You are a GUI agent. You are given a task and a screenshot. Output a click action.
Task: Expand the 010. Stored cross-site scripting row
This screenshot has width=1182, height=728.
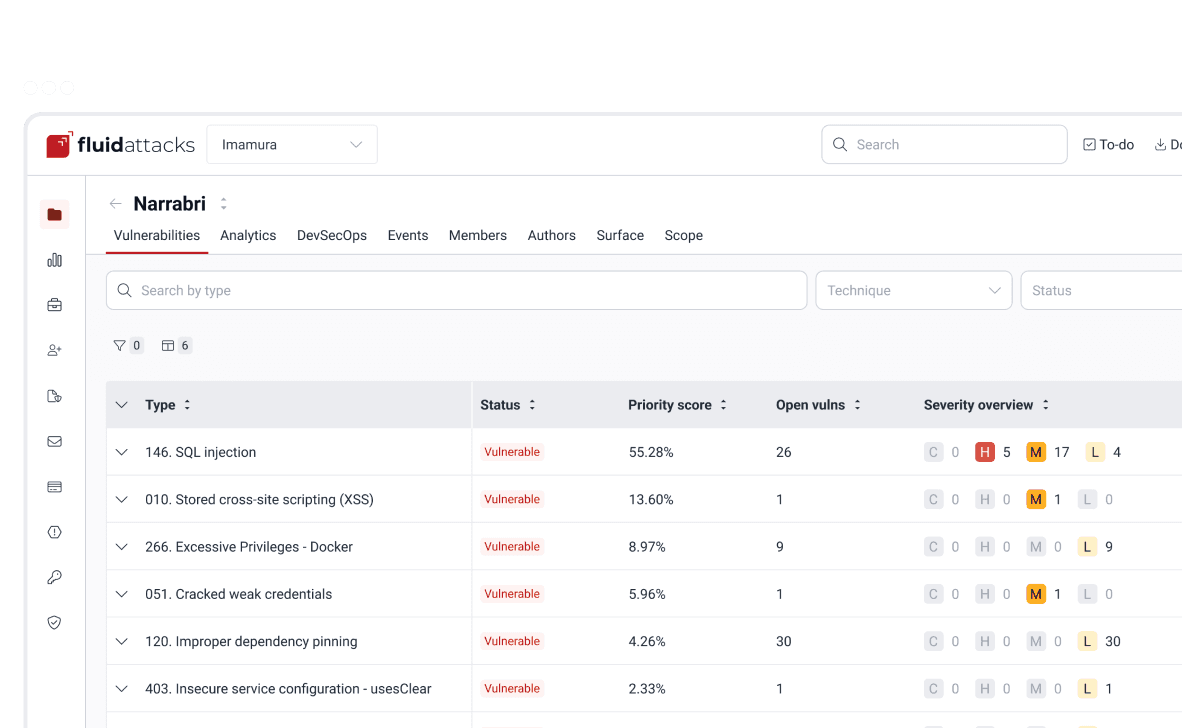tap(121, 499)
